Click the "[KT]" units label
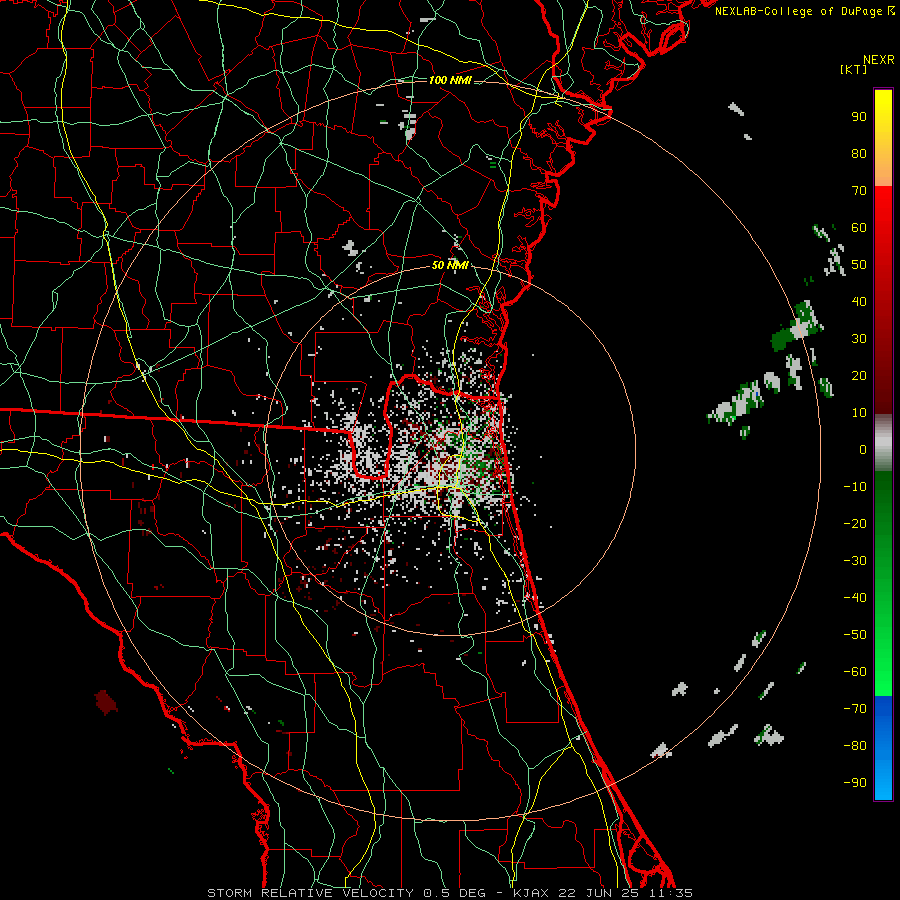The width and height of the screenshot is (900, 900). [x=854, y=69]
